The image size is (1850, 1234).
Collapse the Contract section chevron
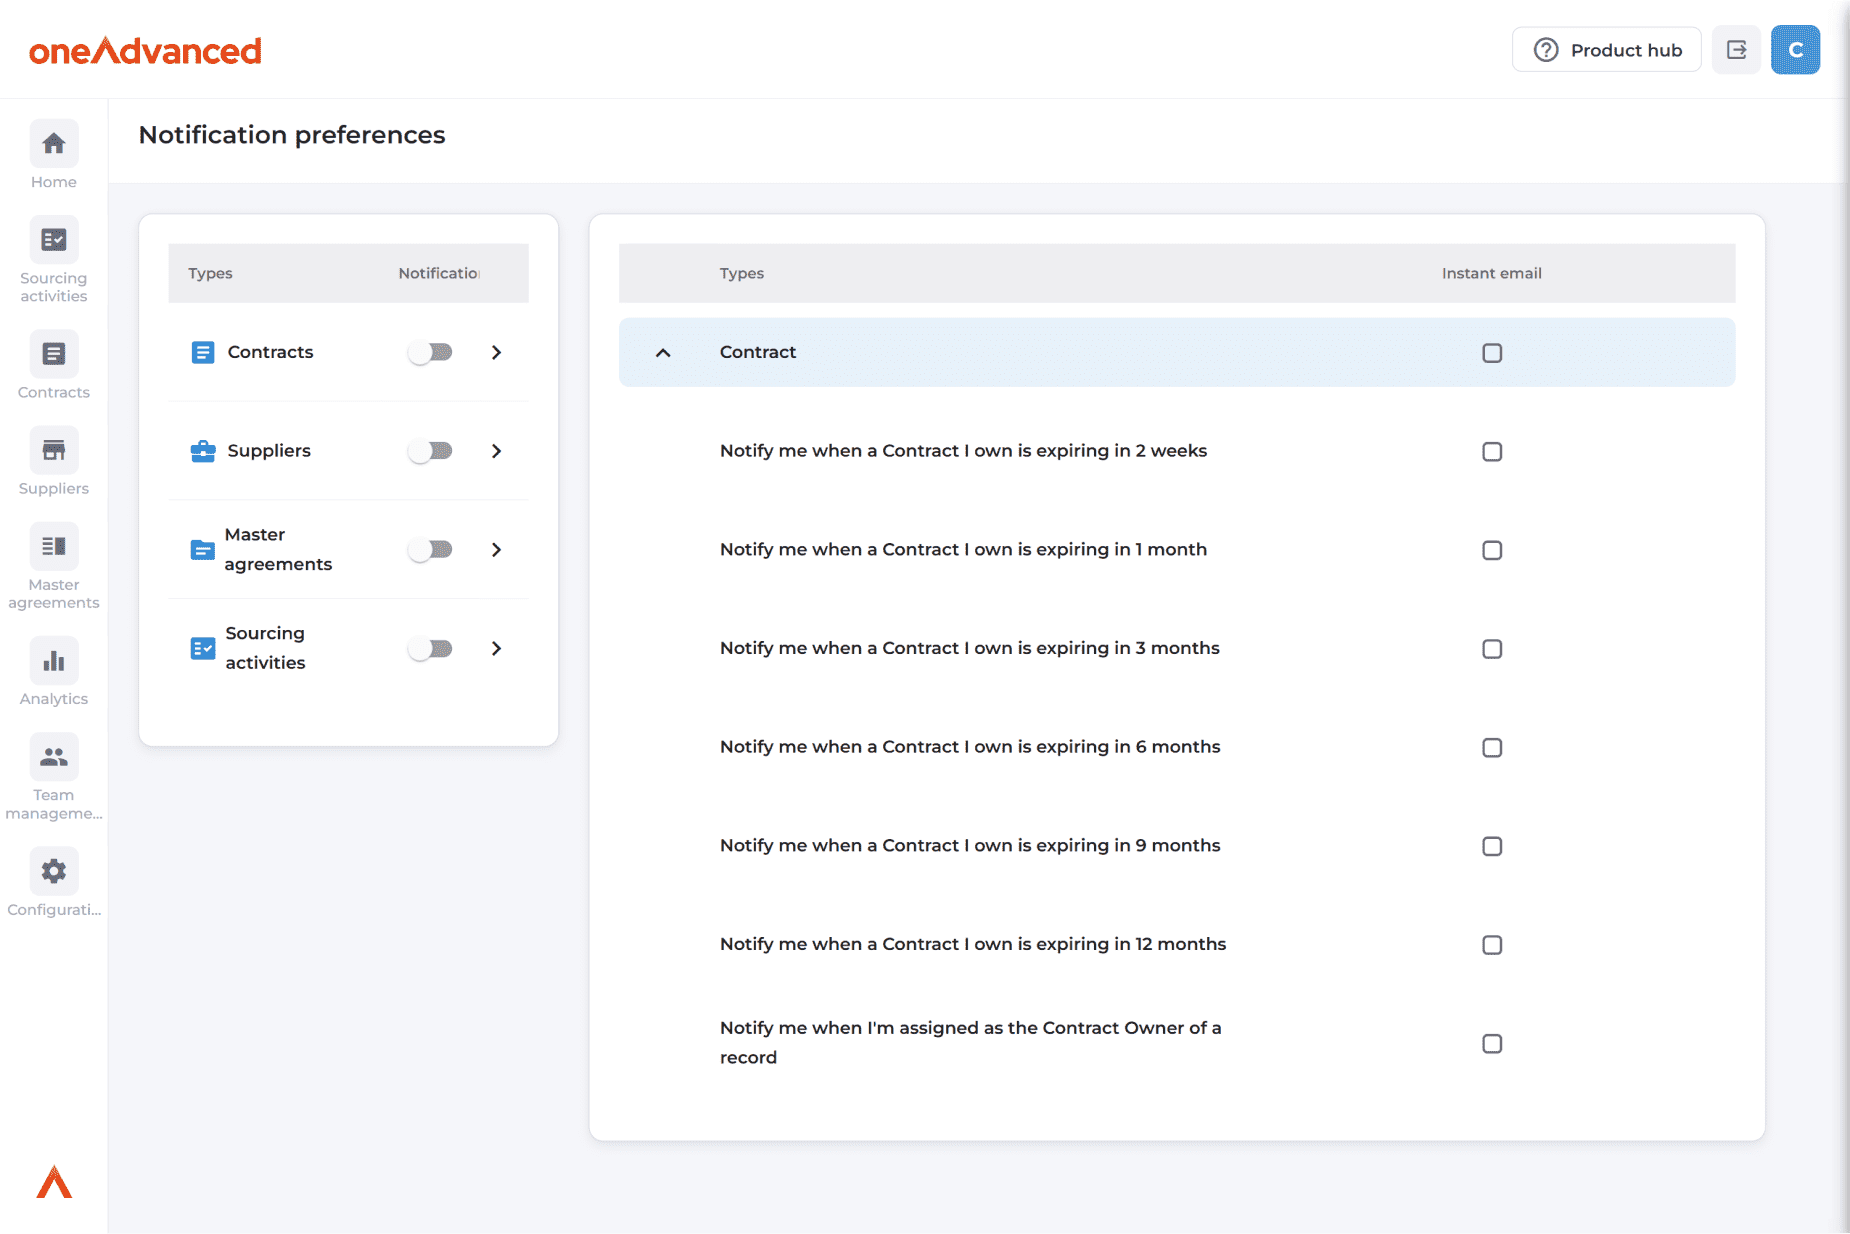(x=663, y=353)
